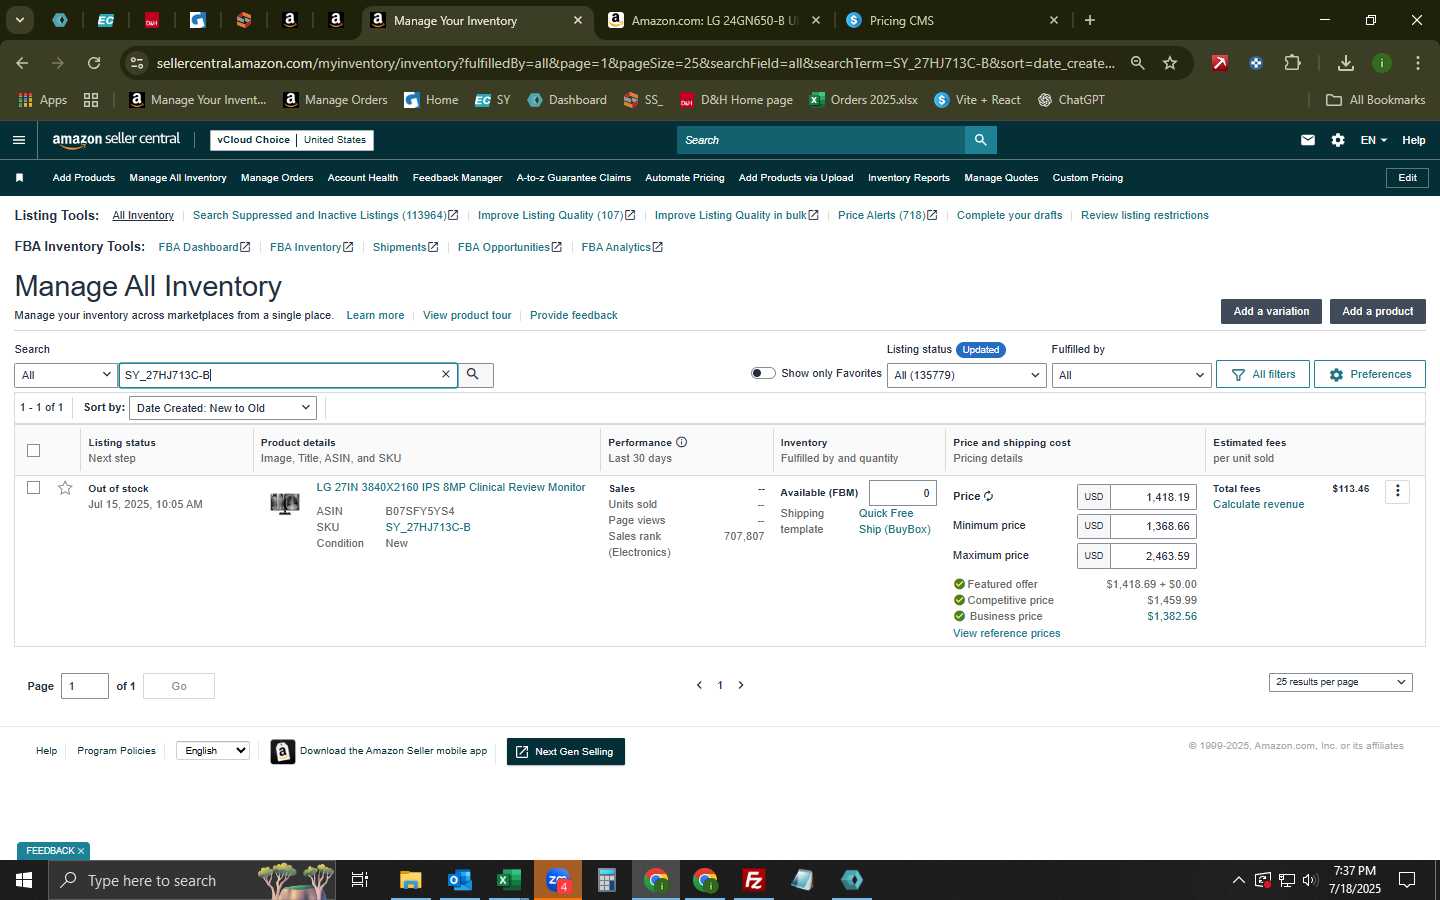Open the browser tab search dropdown arrow
The width and height of the screenshot is (1440, 900).
click(19, 19)
